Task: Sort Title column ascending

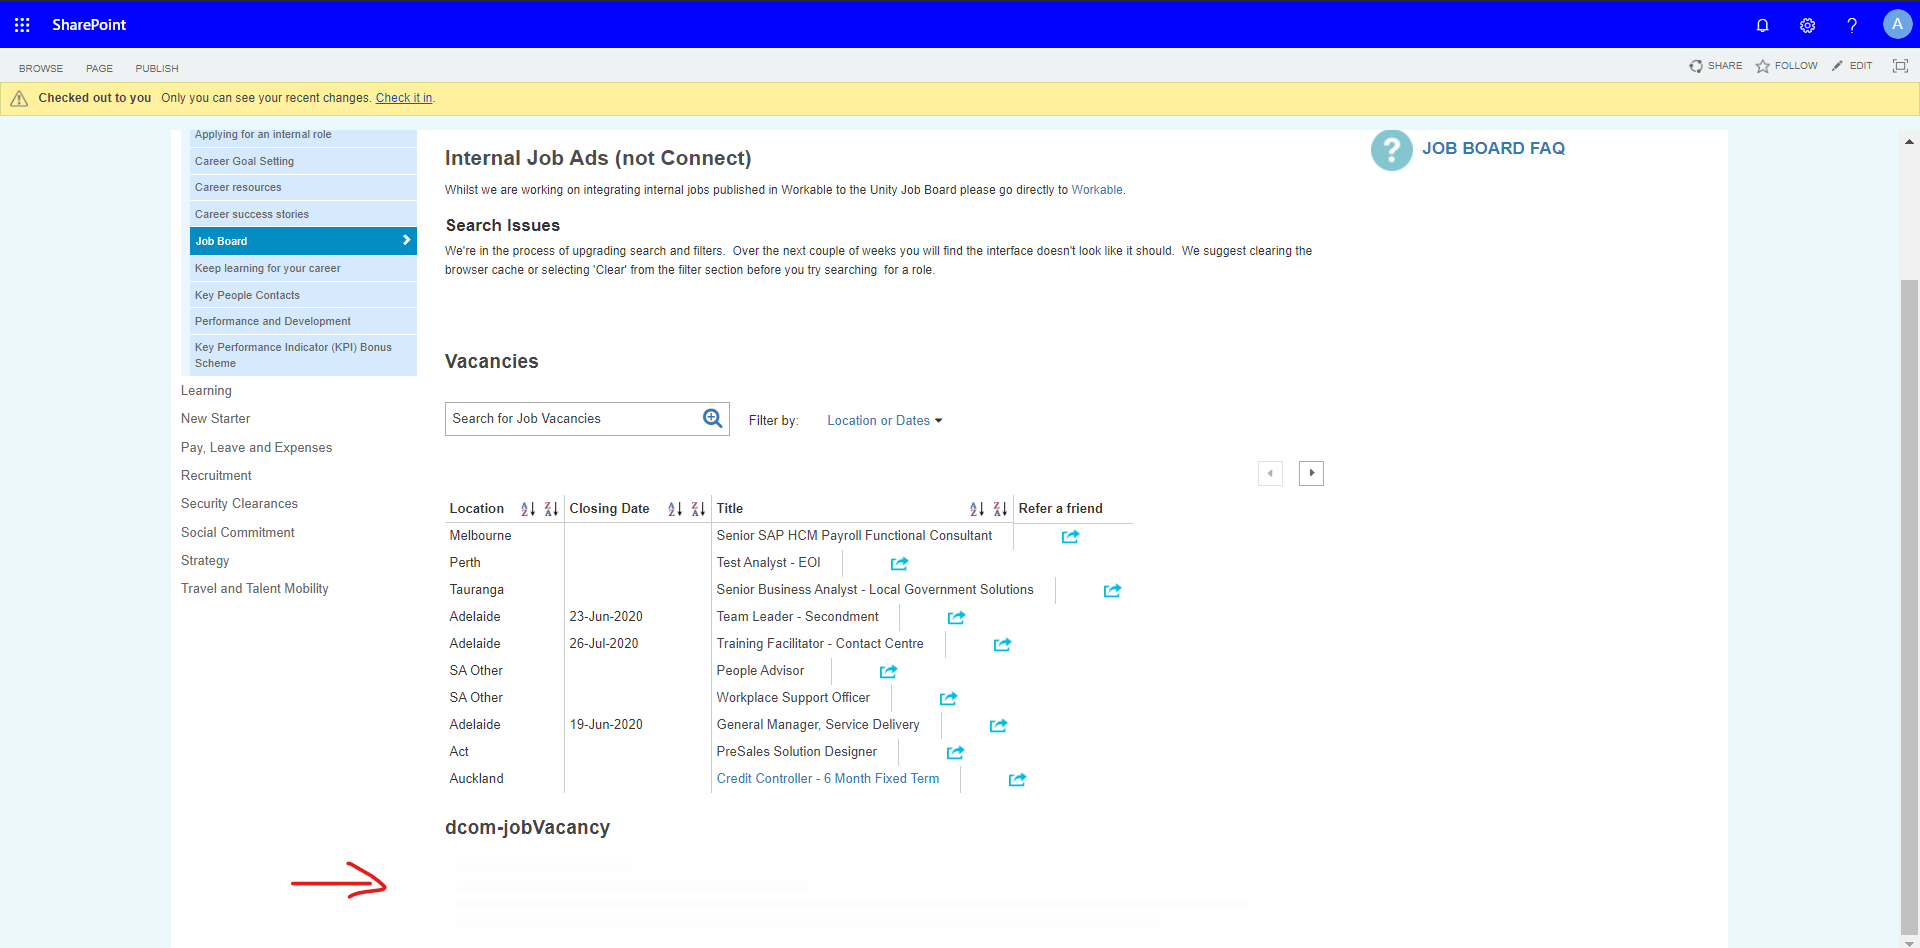Action: click(977, 508)
